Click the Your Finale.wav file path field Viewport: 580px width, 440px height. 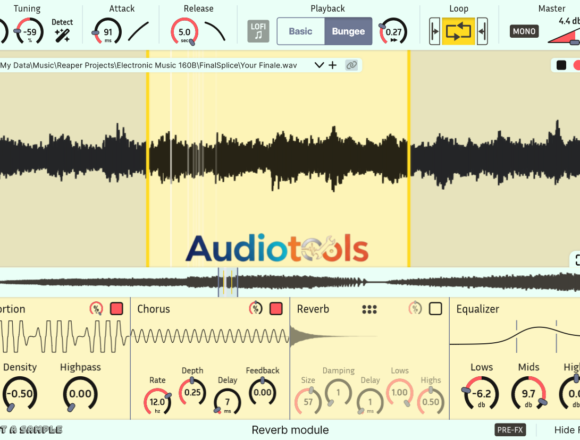[149, 65]
